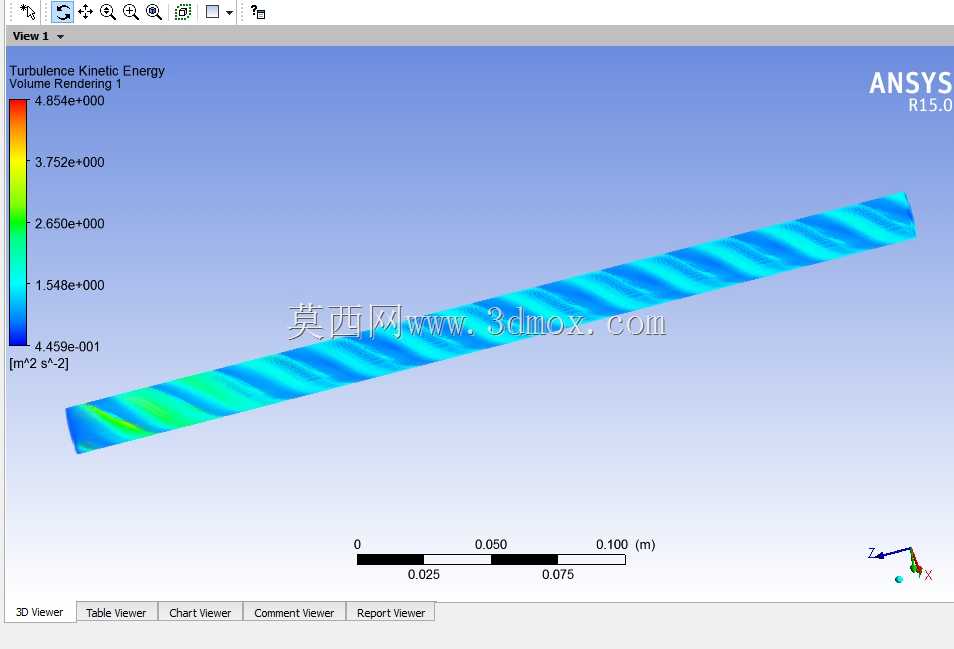
Task: Click the viewer shortcuts help icon
Action: point(258,12)
